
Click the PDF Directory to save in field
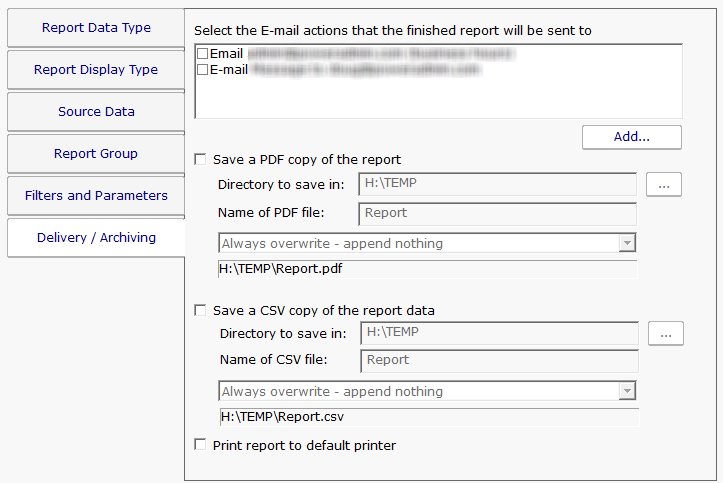[x=496, y=184]
